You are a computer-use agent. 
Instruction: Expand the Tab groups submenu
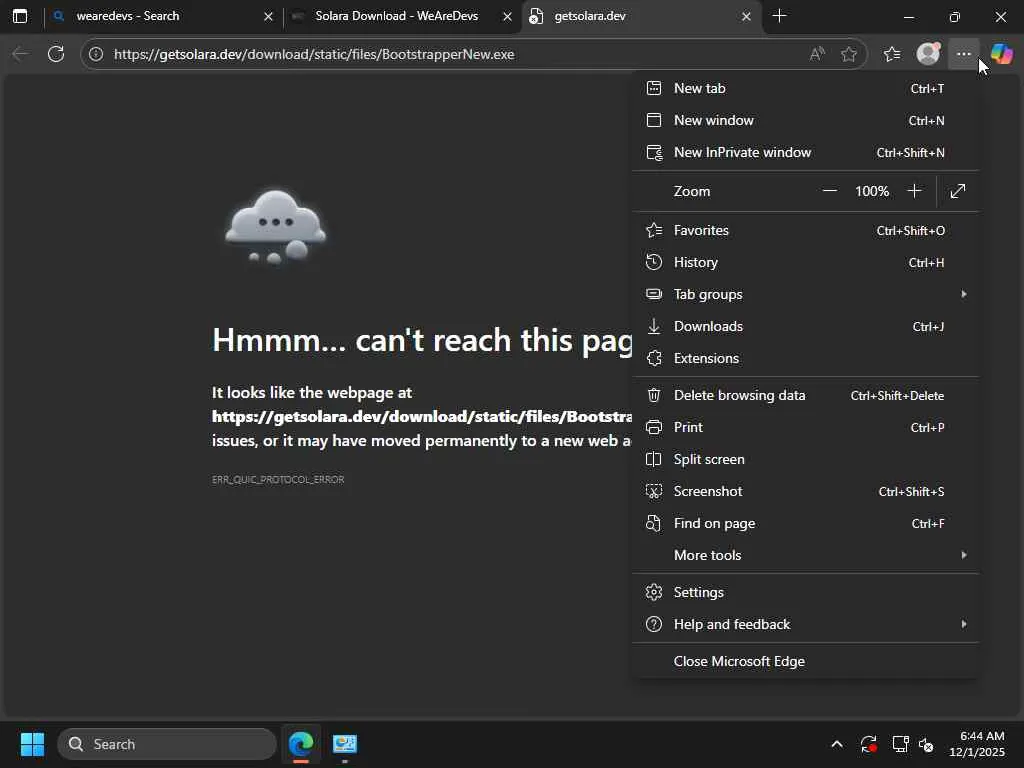805,295
